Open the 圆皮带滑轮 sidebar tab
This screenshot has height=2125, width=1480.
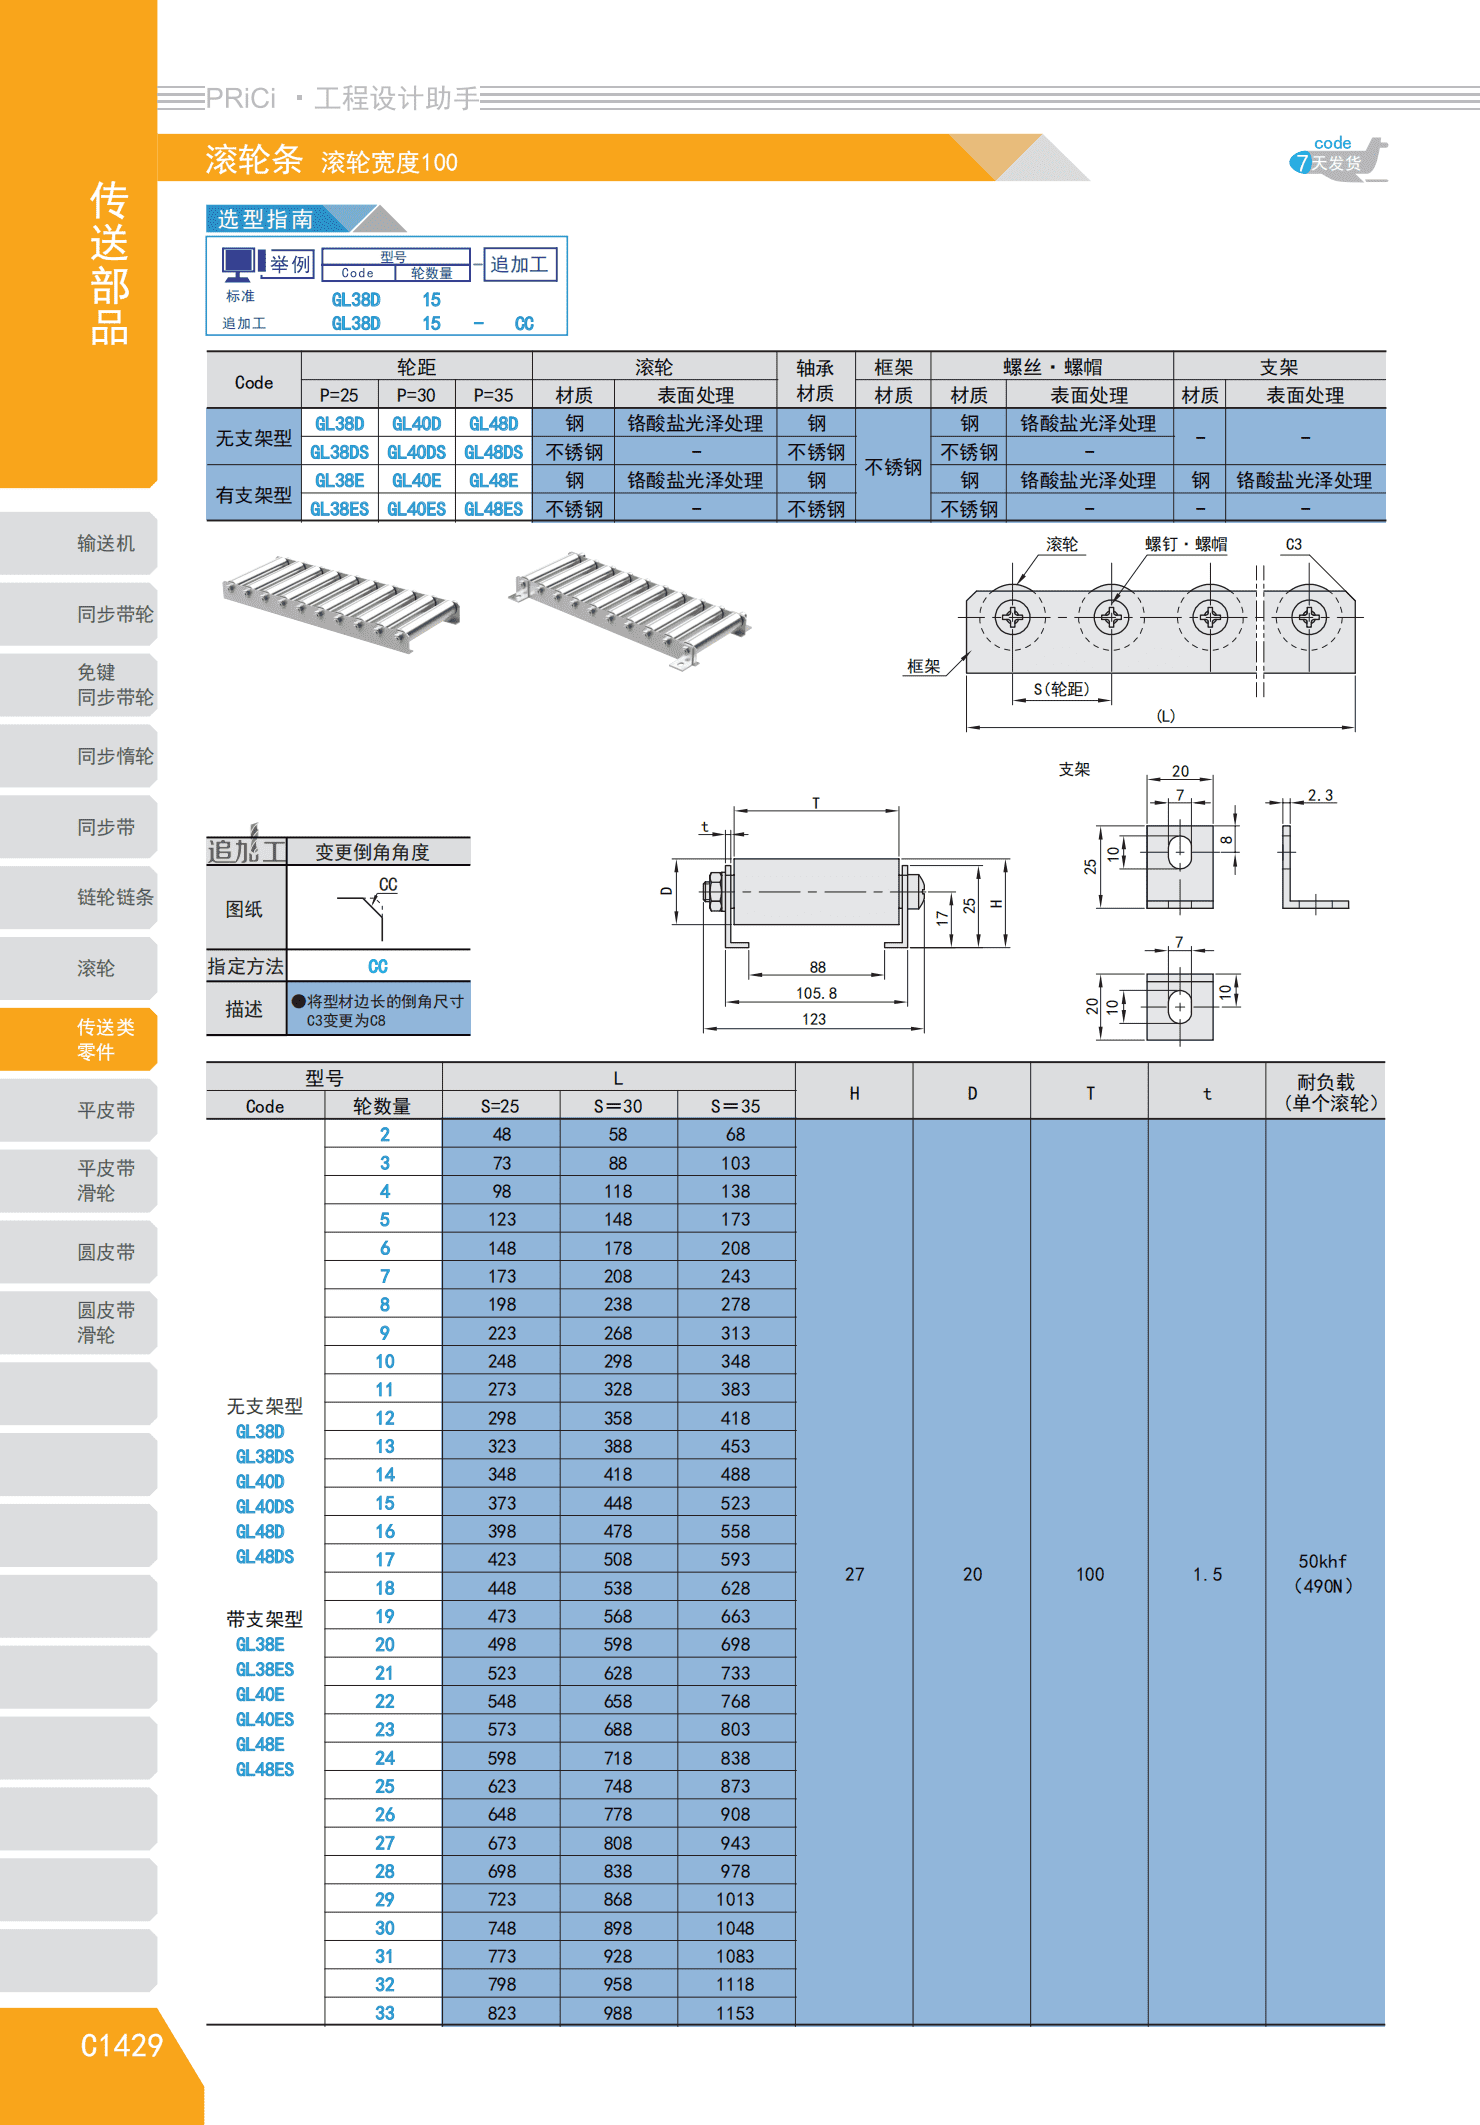click(79, 1323)
